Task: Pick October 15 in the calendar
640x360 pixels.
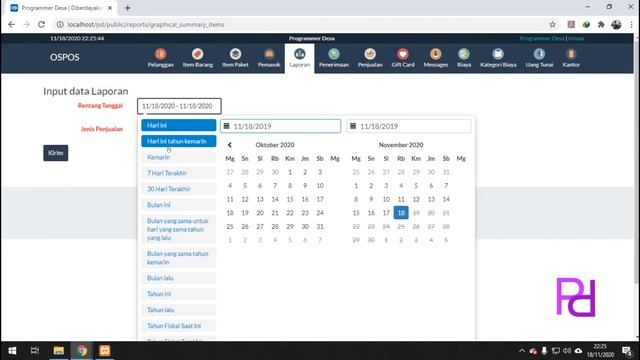Action: click(x=290, y=199)
